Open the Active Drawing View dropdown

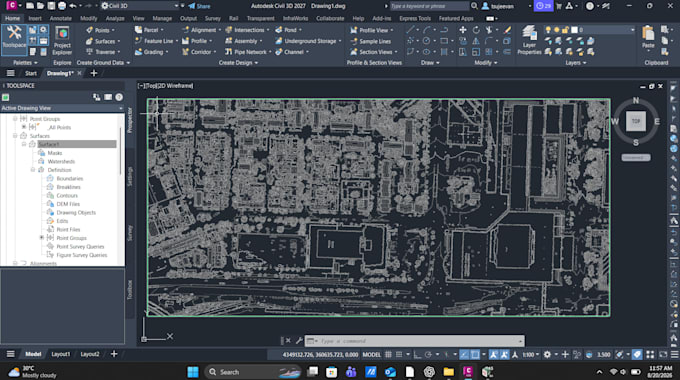pos(62,108)
